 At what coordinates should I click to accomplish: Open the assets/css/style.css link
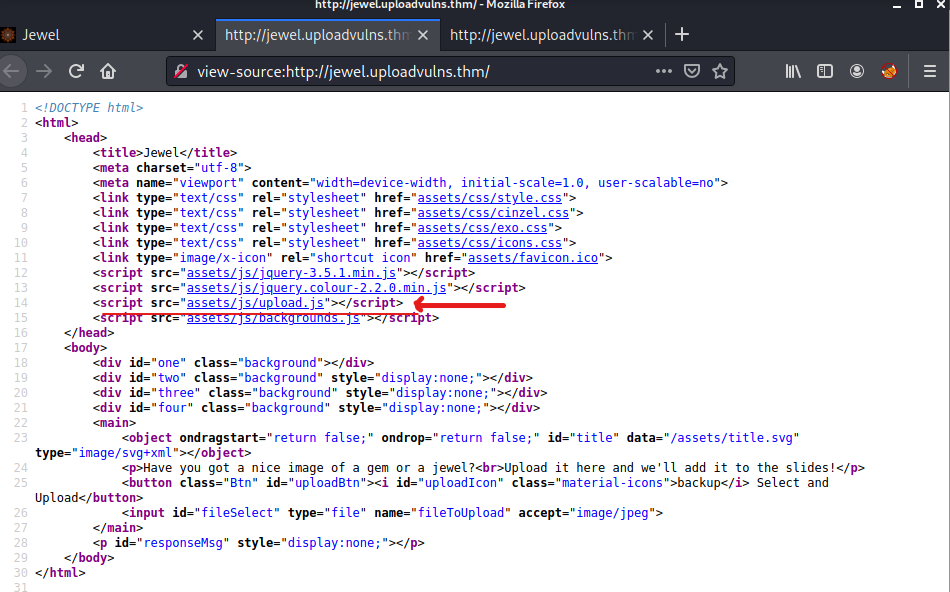pyautogui.click(x=490, y=198)
